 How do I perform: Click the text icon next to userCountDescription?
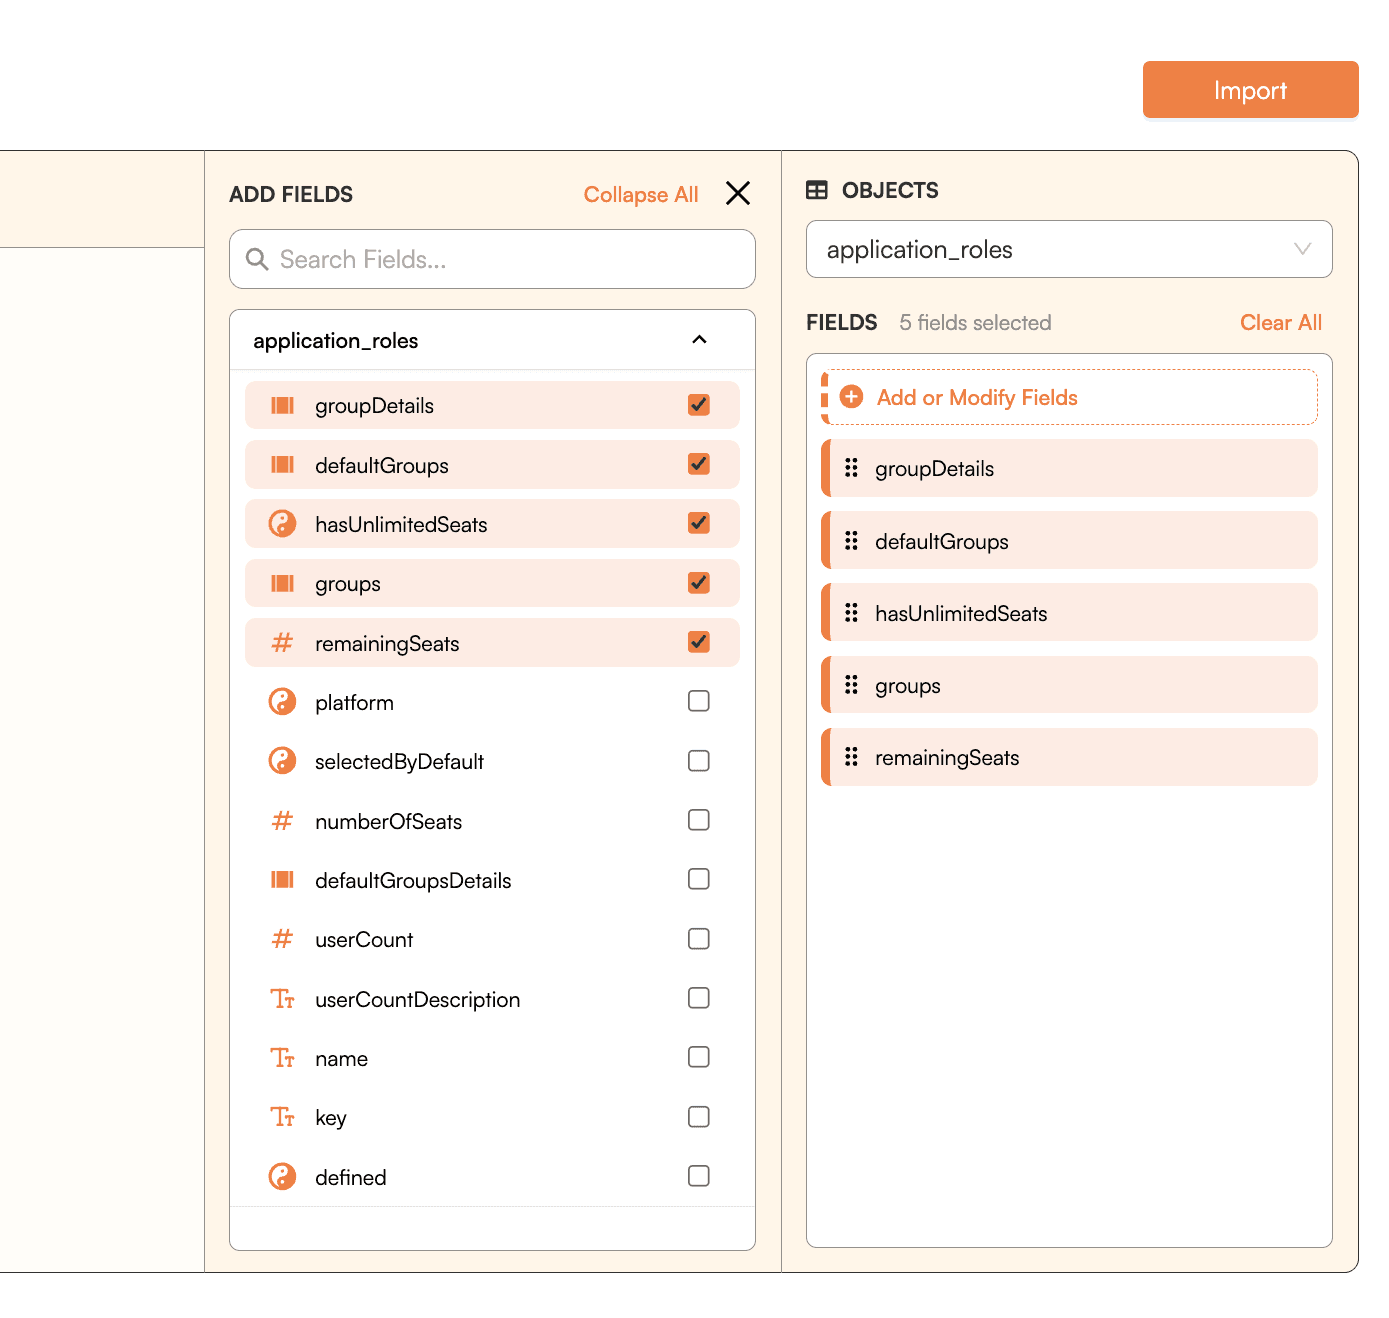(283, 998)
